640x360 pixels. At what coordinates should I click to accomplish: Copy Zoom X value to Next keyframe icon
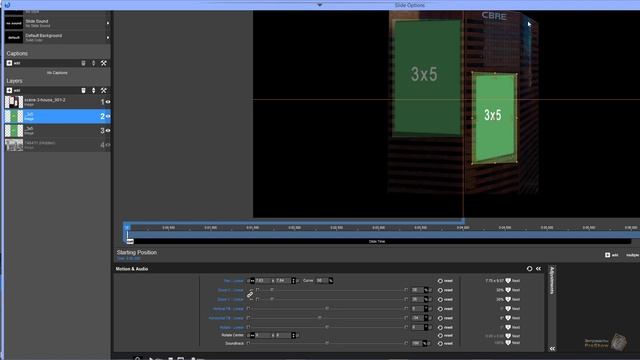(x=508, y=290)
